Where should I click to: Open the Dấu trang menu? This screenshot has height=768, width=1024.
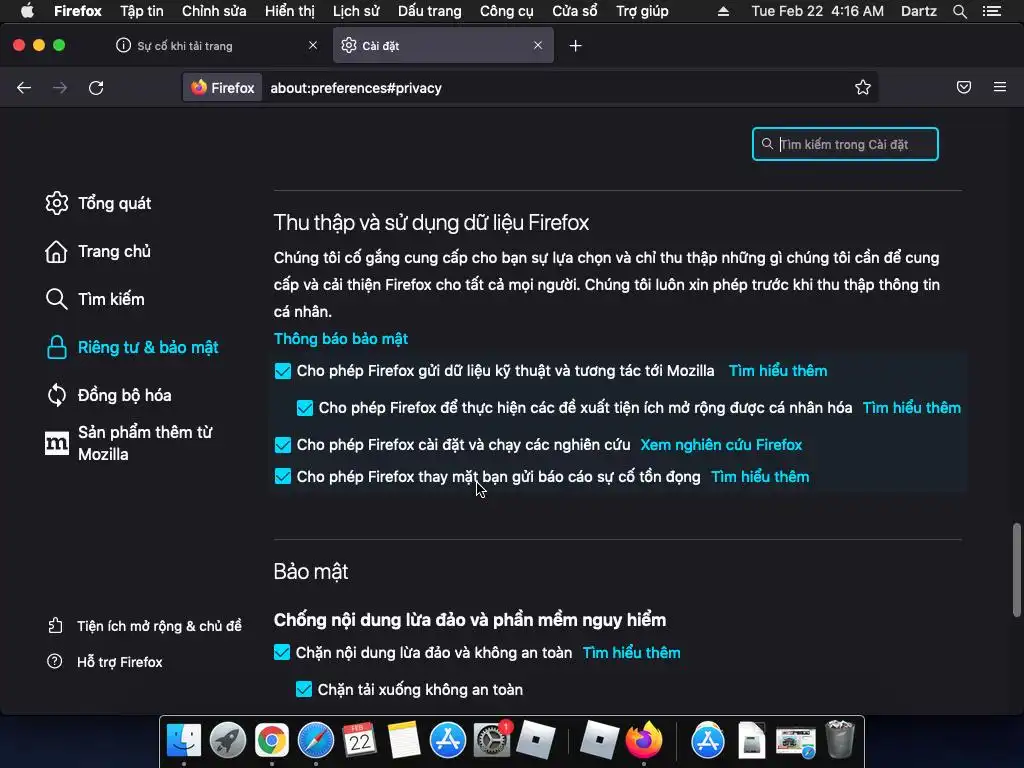pyautogui.click(x=430, y=11)
